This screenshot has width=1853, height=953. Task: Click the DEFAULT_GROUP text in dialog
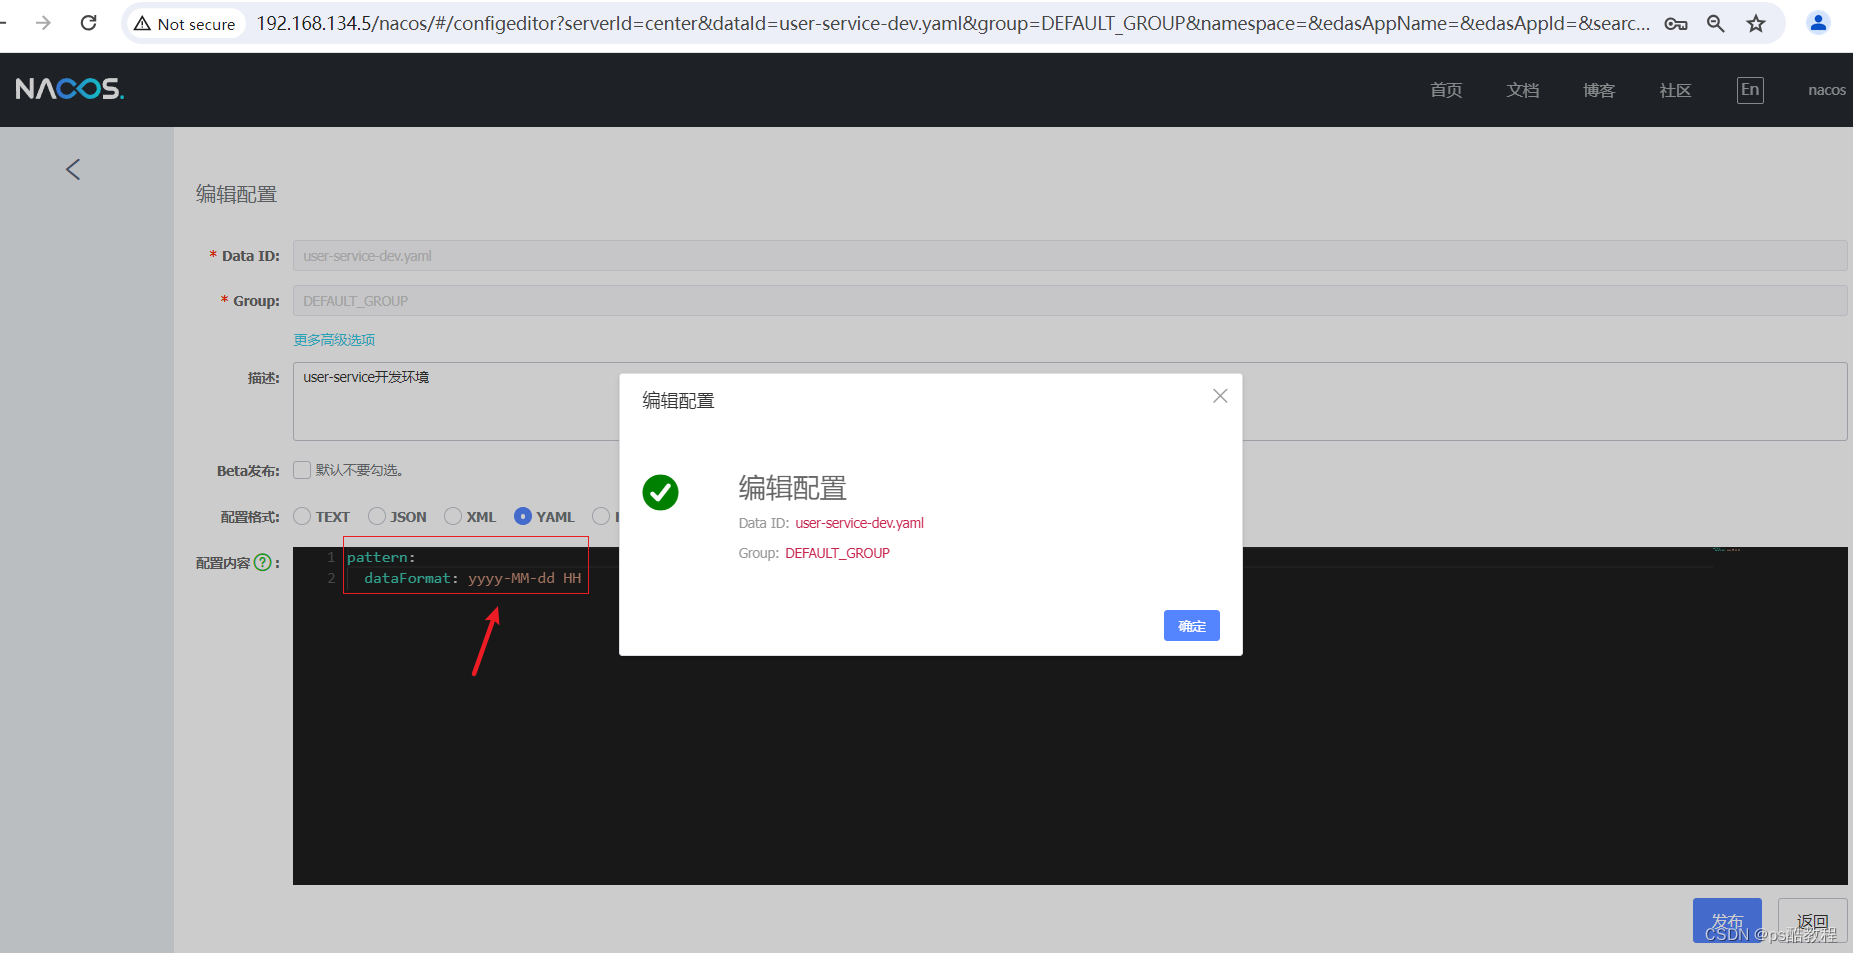pyautogui.click(x=837, y=553)
